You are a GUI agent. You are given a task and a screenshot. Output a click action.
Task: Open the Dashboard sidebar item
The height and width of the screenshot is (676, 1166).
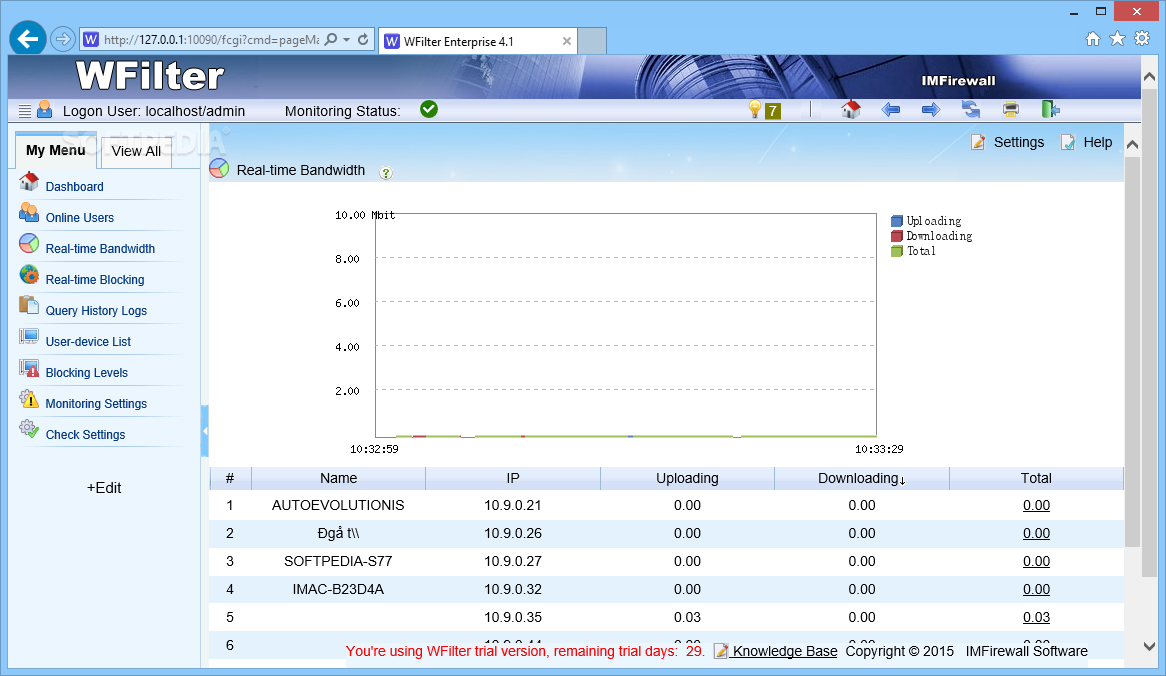coord(74,187)
